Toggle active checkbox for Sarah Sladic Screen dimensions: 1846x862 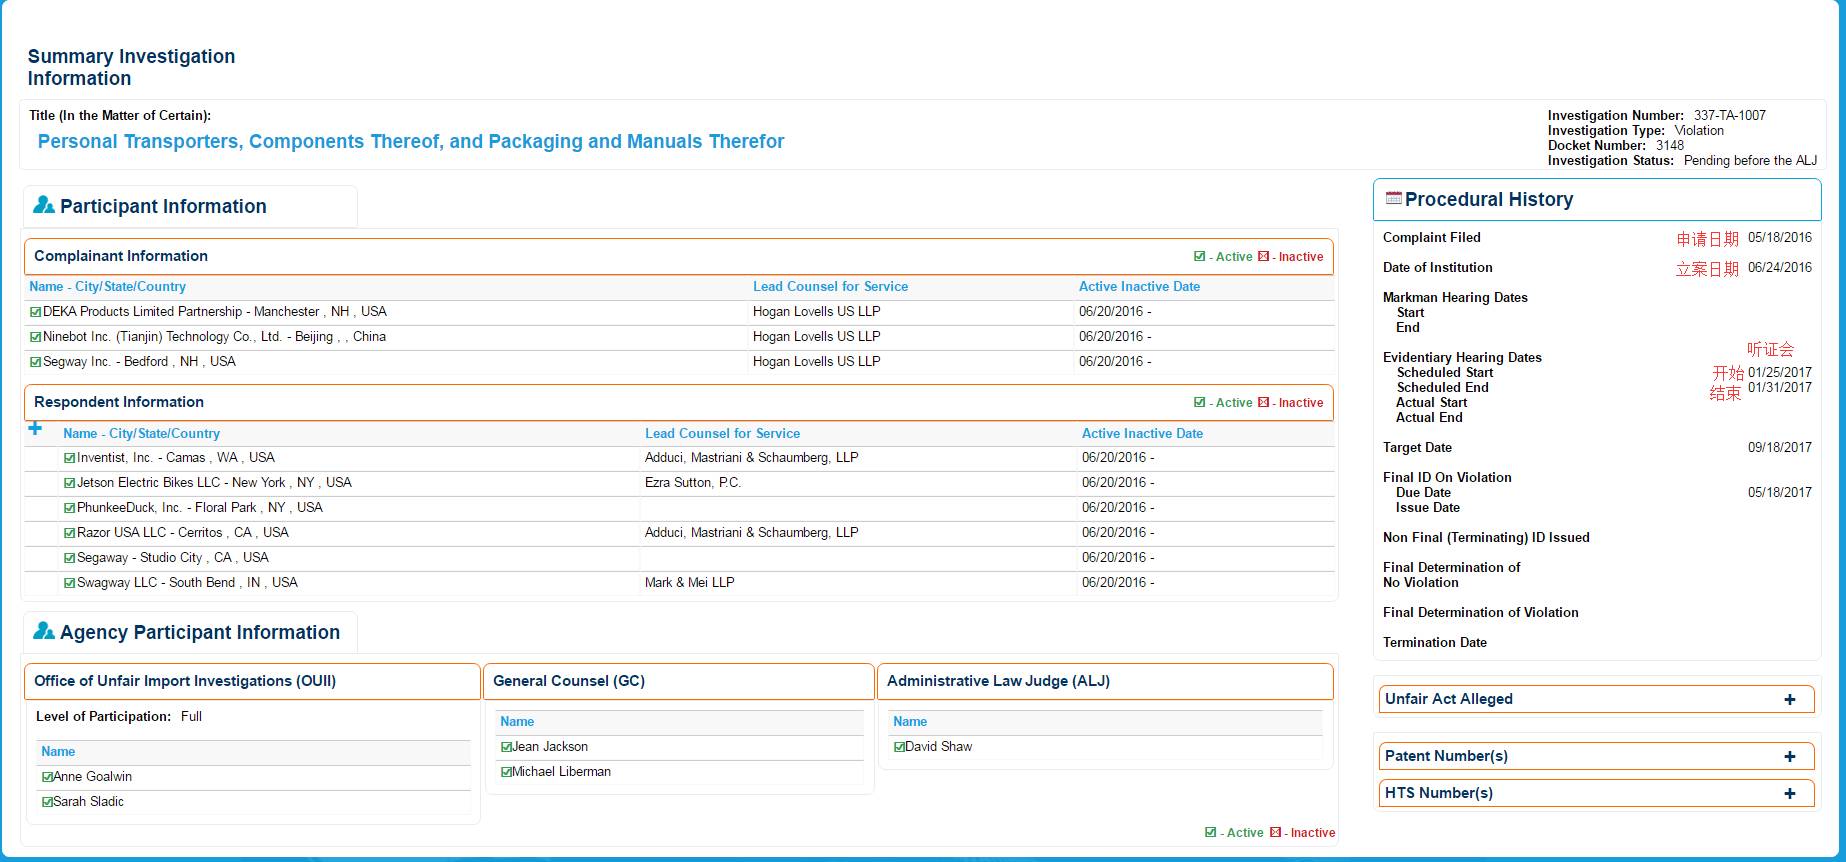pos(47,802)
